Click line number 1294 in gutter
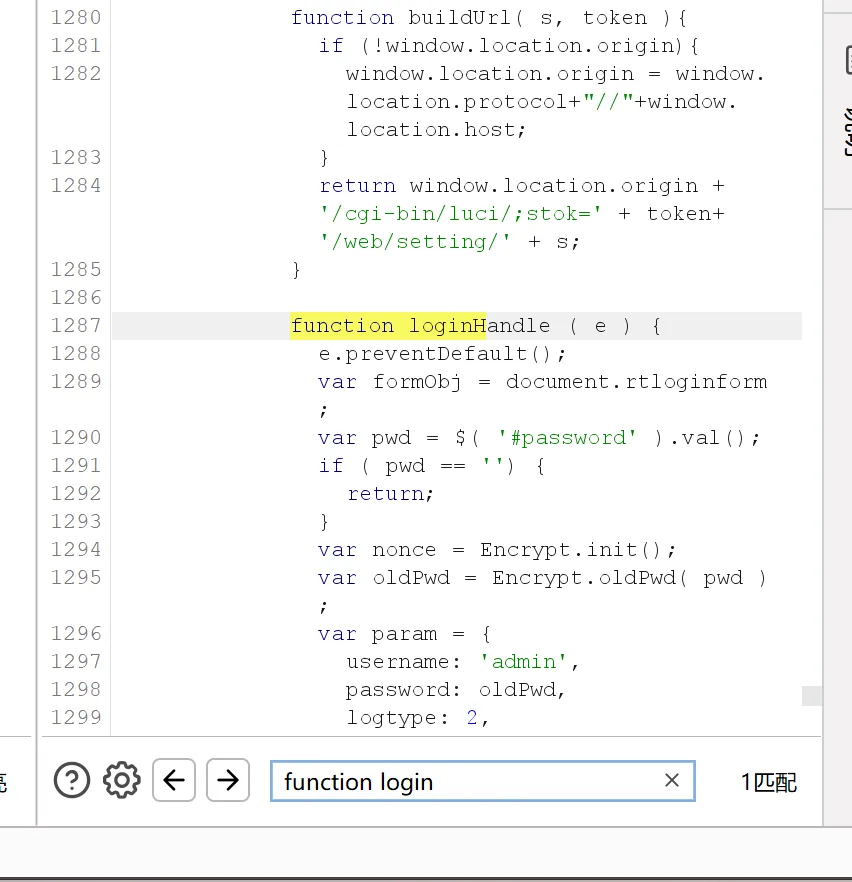 pos(75,549)
